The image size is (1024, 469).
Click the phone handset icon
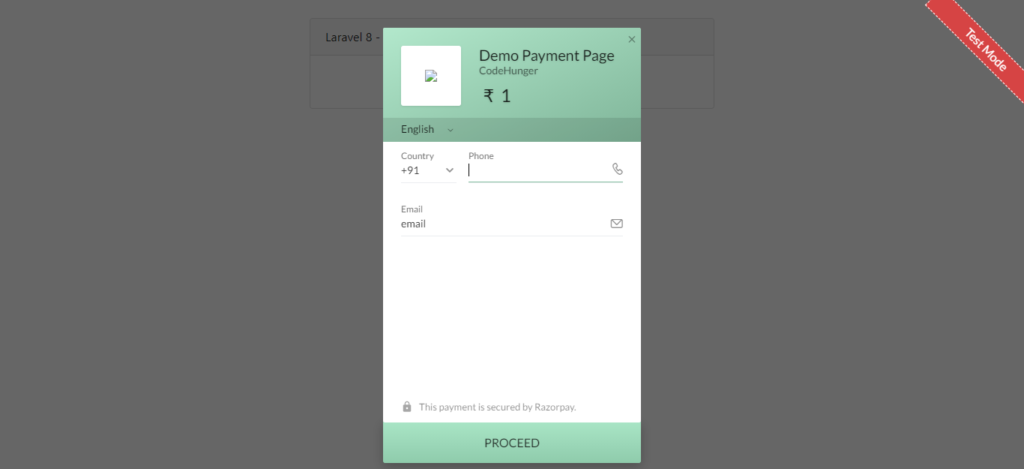point(617,169)
